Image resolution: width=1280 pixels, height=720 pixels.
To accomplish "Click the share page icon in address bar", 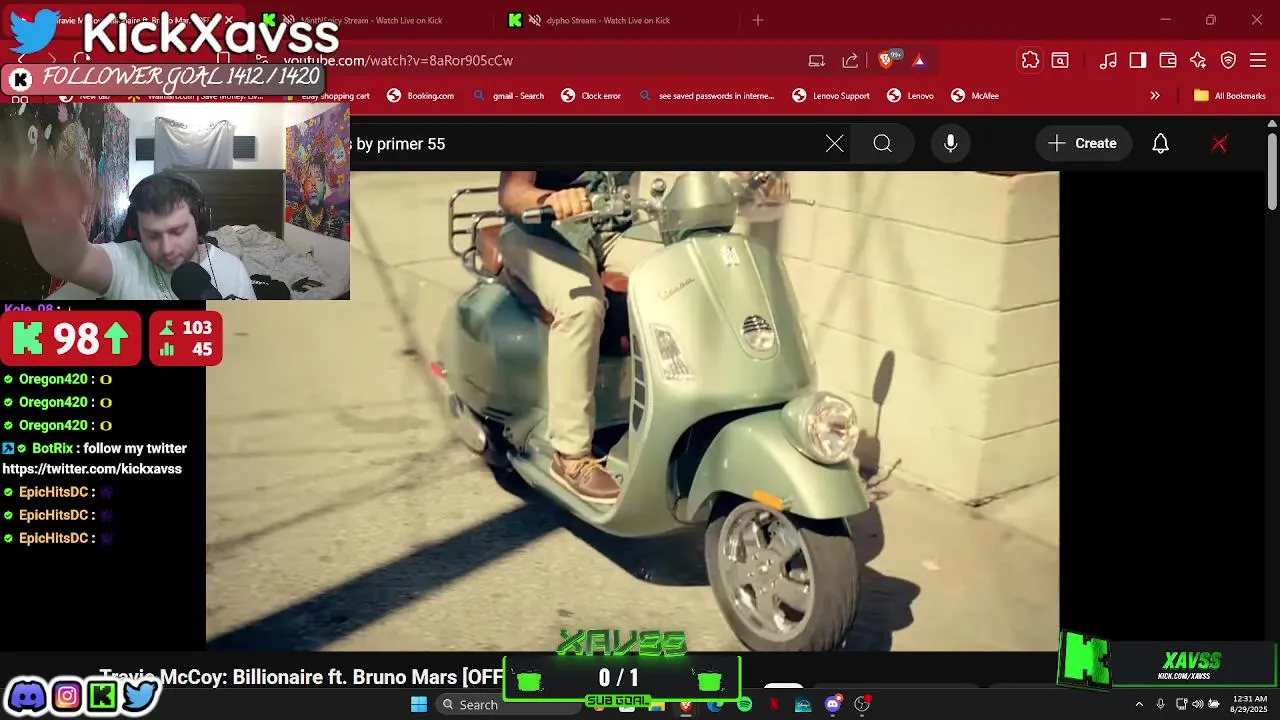I will pyautogui.click(x=850, y=61).
